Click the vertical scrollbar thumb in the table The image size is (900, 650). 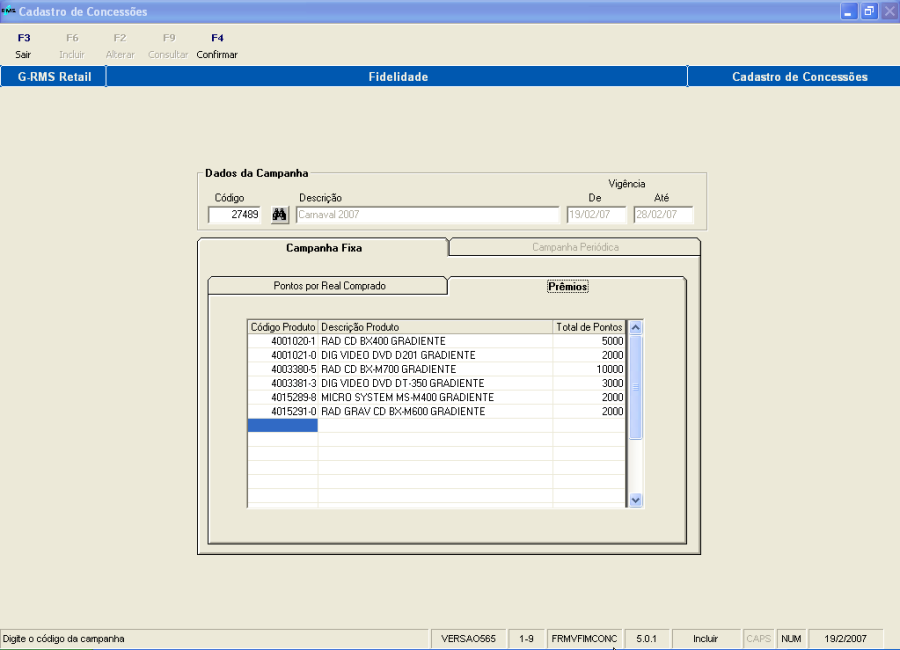[635, 388]
